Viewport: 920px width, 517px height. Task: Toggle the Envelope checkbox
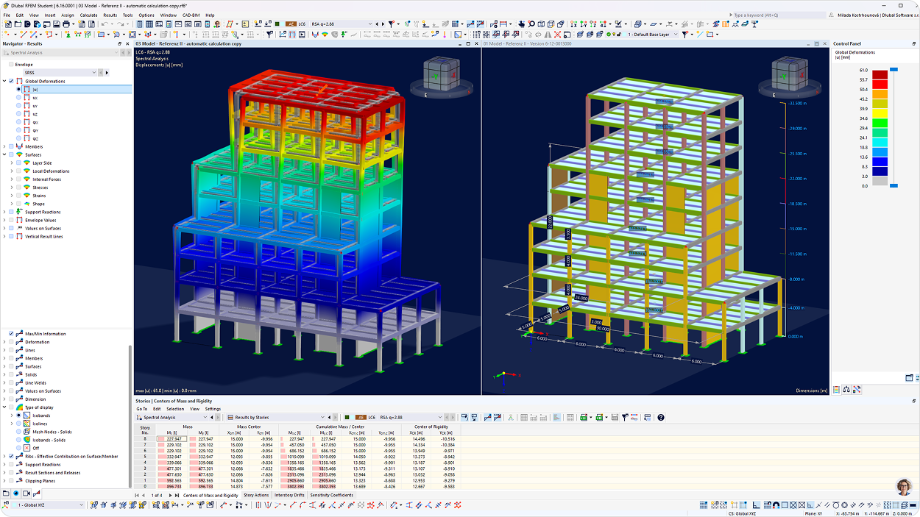[11, 65]
